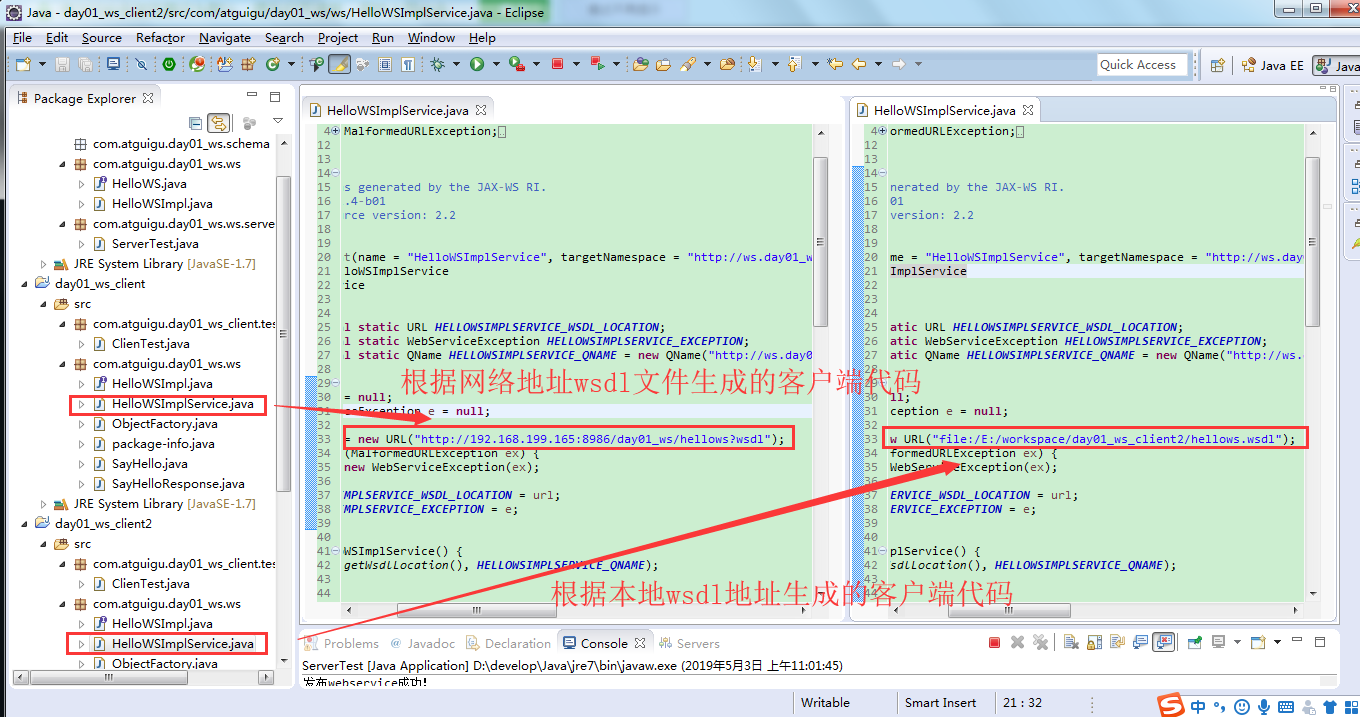The width and height of the screenshot is (1360, 717).
Task: Open Back history dropdown arrow
Action: (x=878, y=64)
